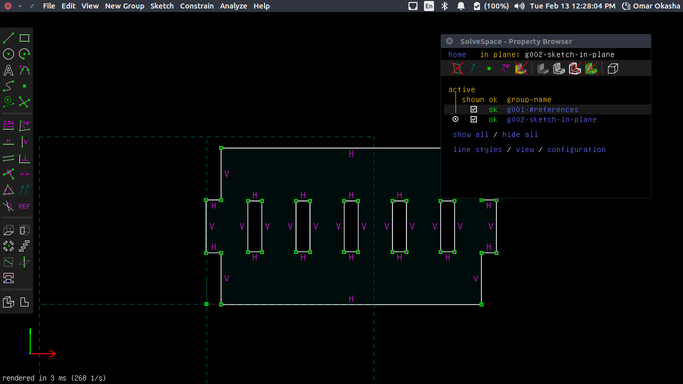Apply point on line constraint
This screenshot has width=683, height=384.
pos(8,174)
